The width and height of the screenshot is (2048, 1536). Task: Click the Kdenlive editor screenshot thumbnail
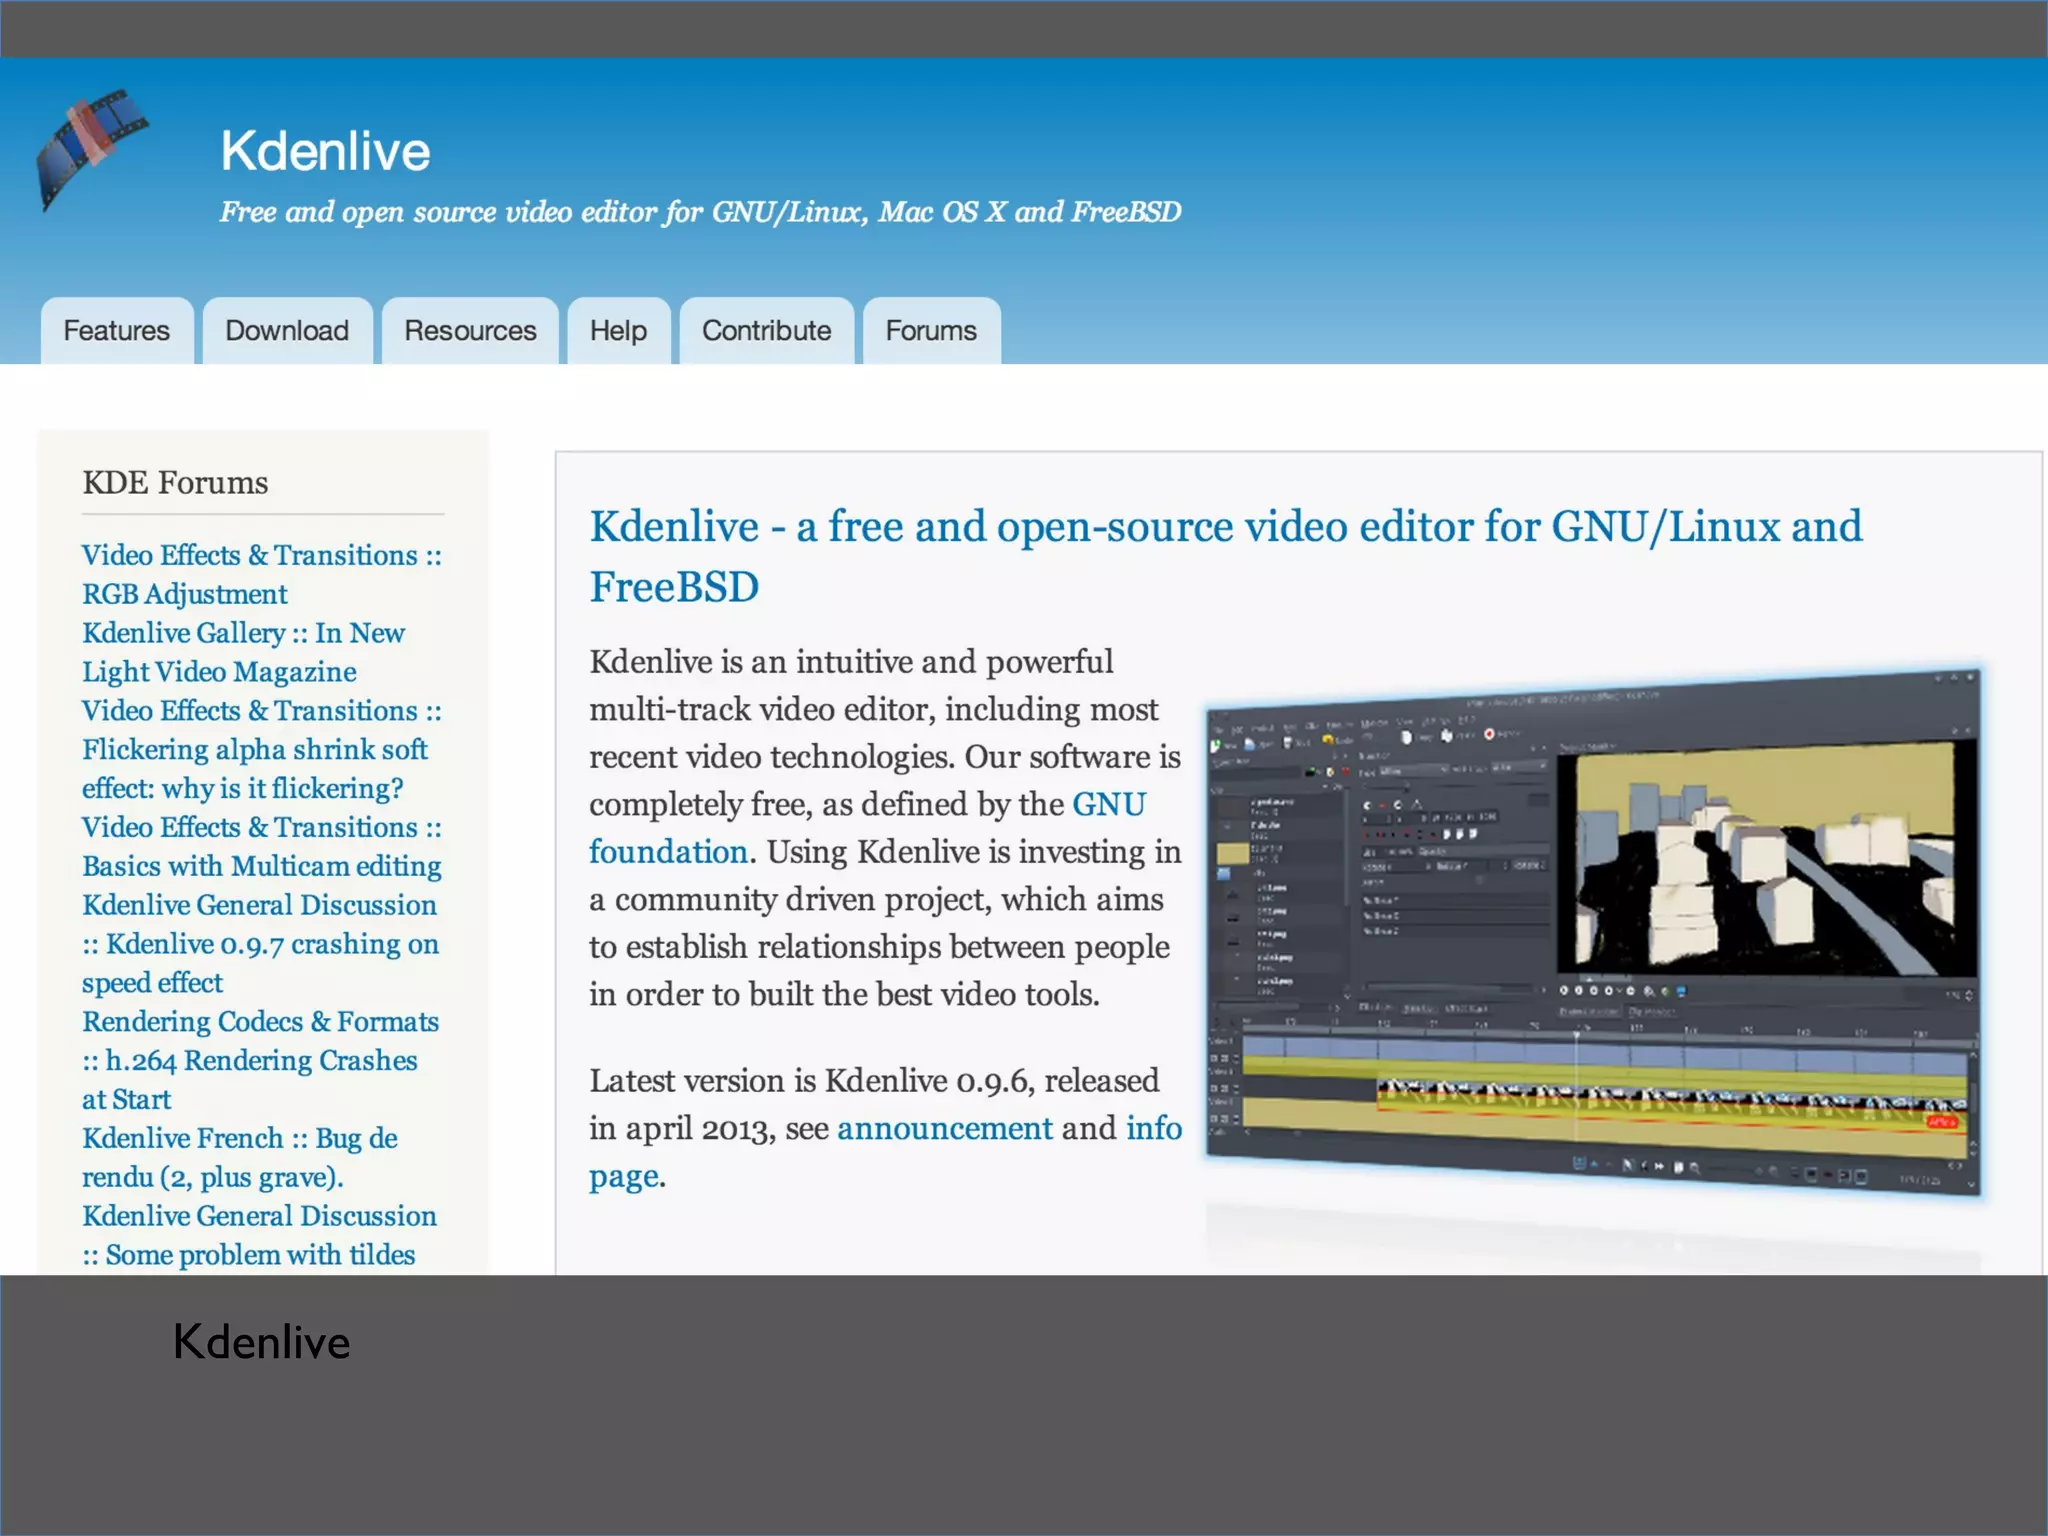1592,930
